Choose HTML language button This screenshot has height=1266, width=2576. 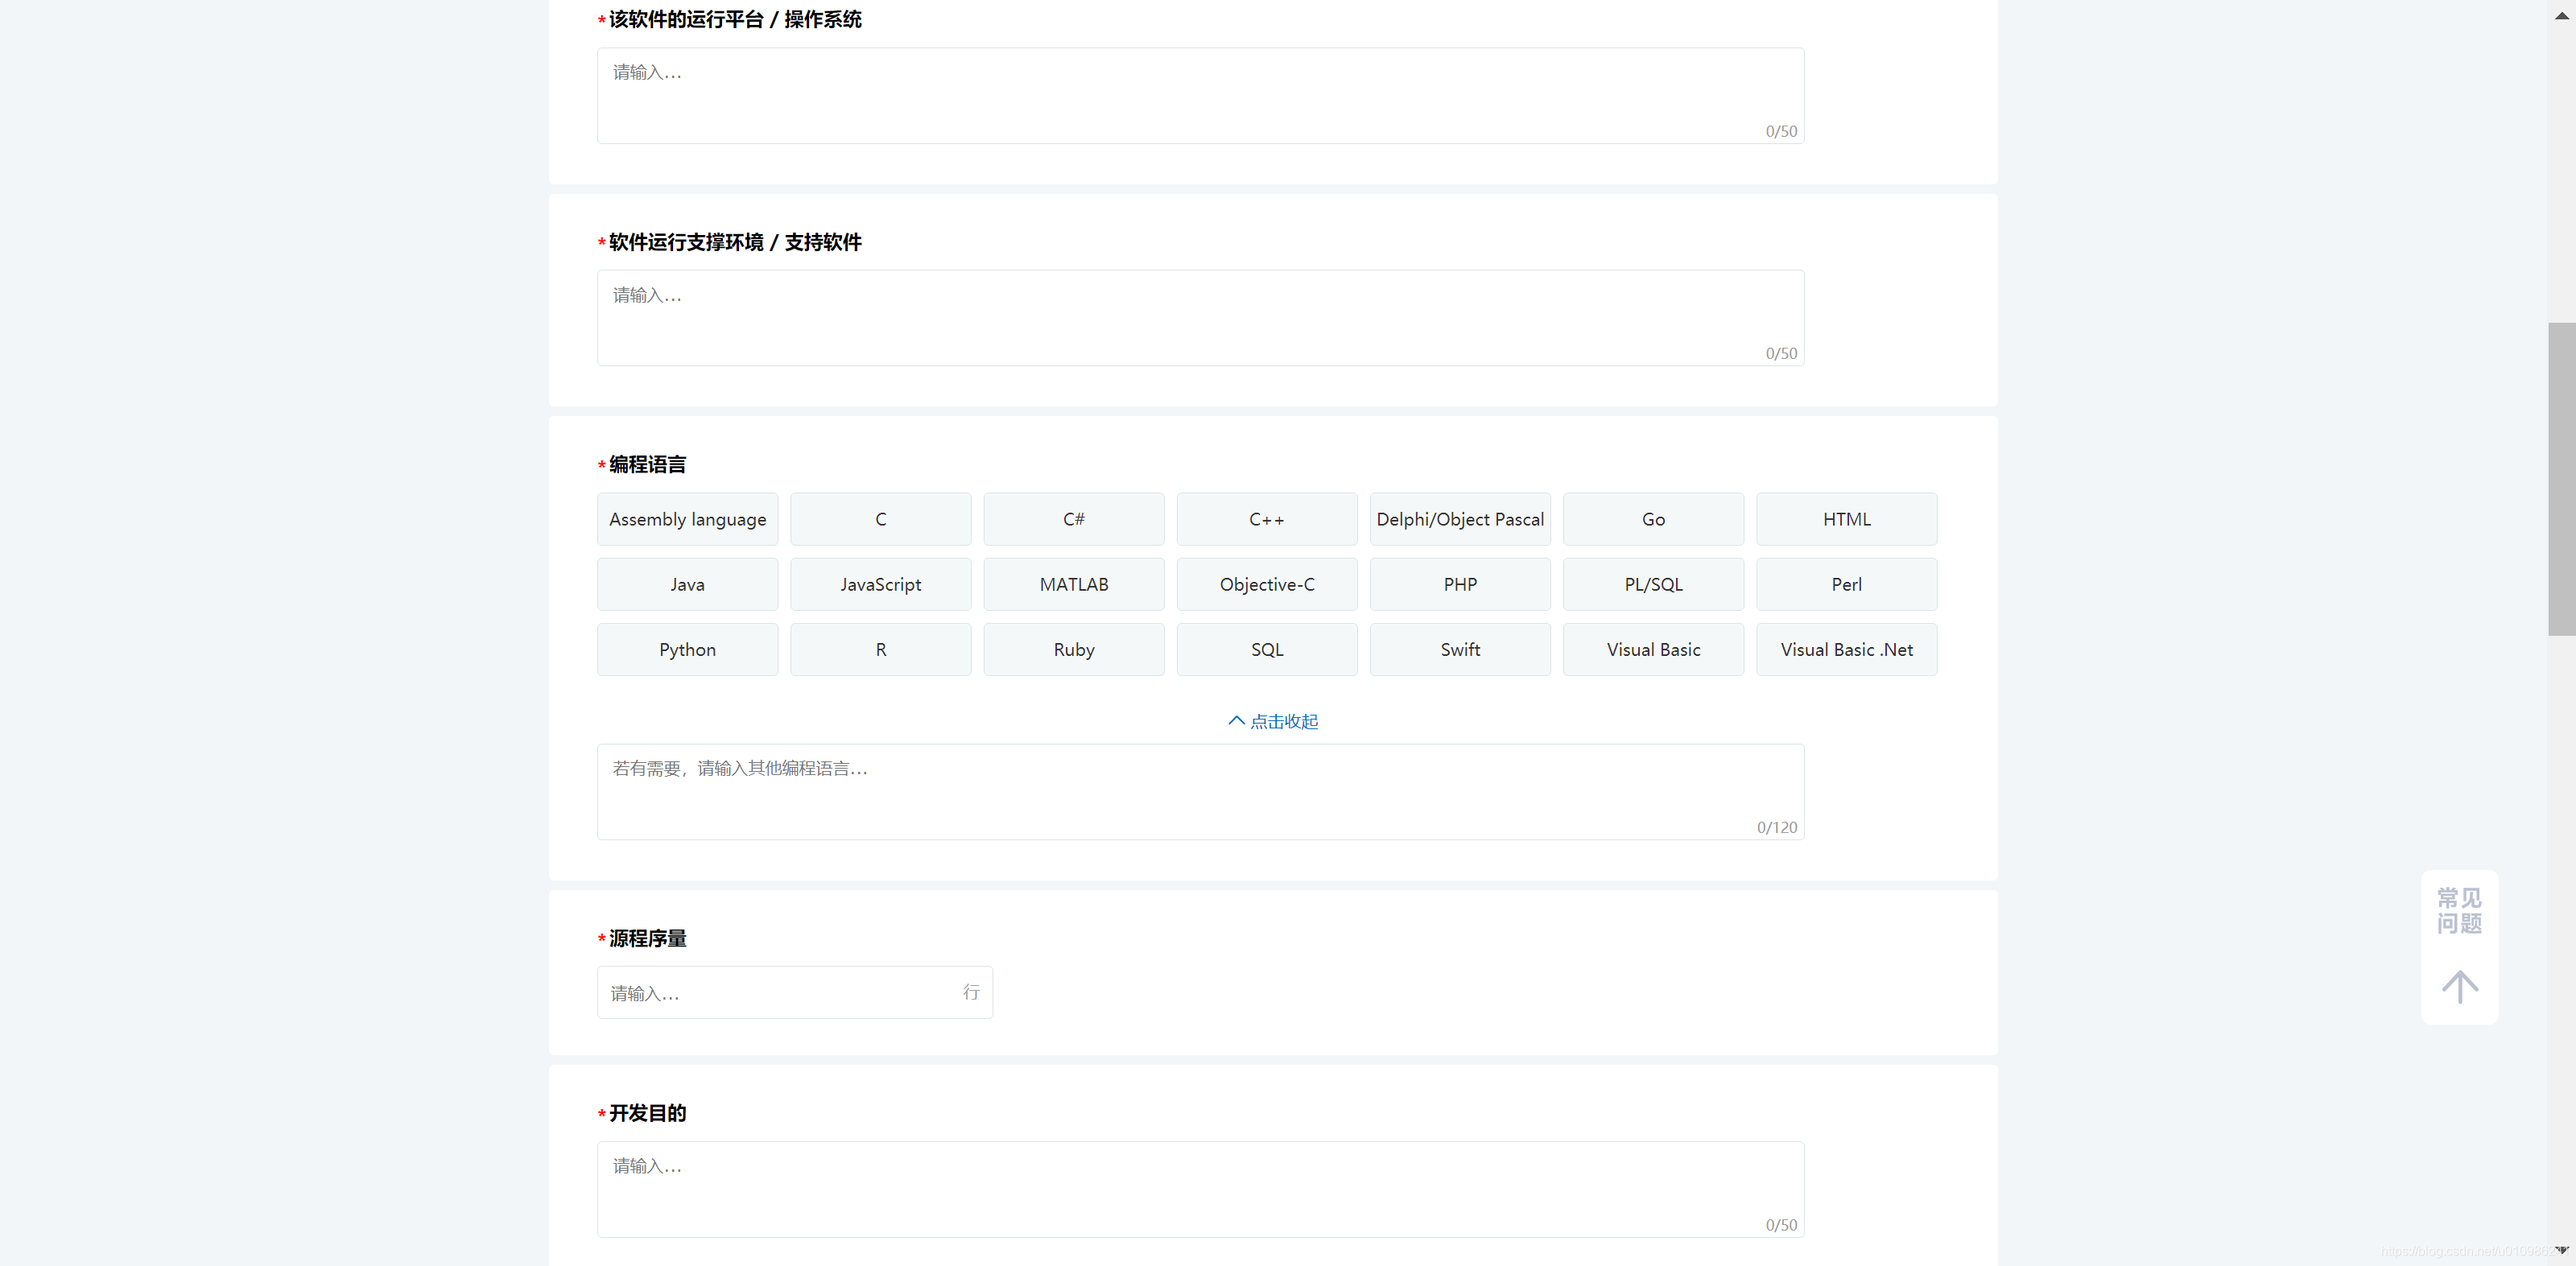tap(1846, 519)
